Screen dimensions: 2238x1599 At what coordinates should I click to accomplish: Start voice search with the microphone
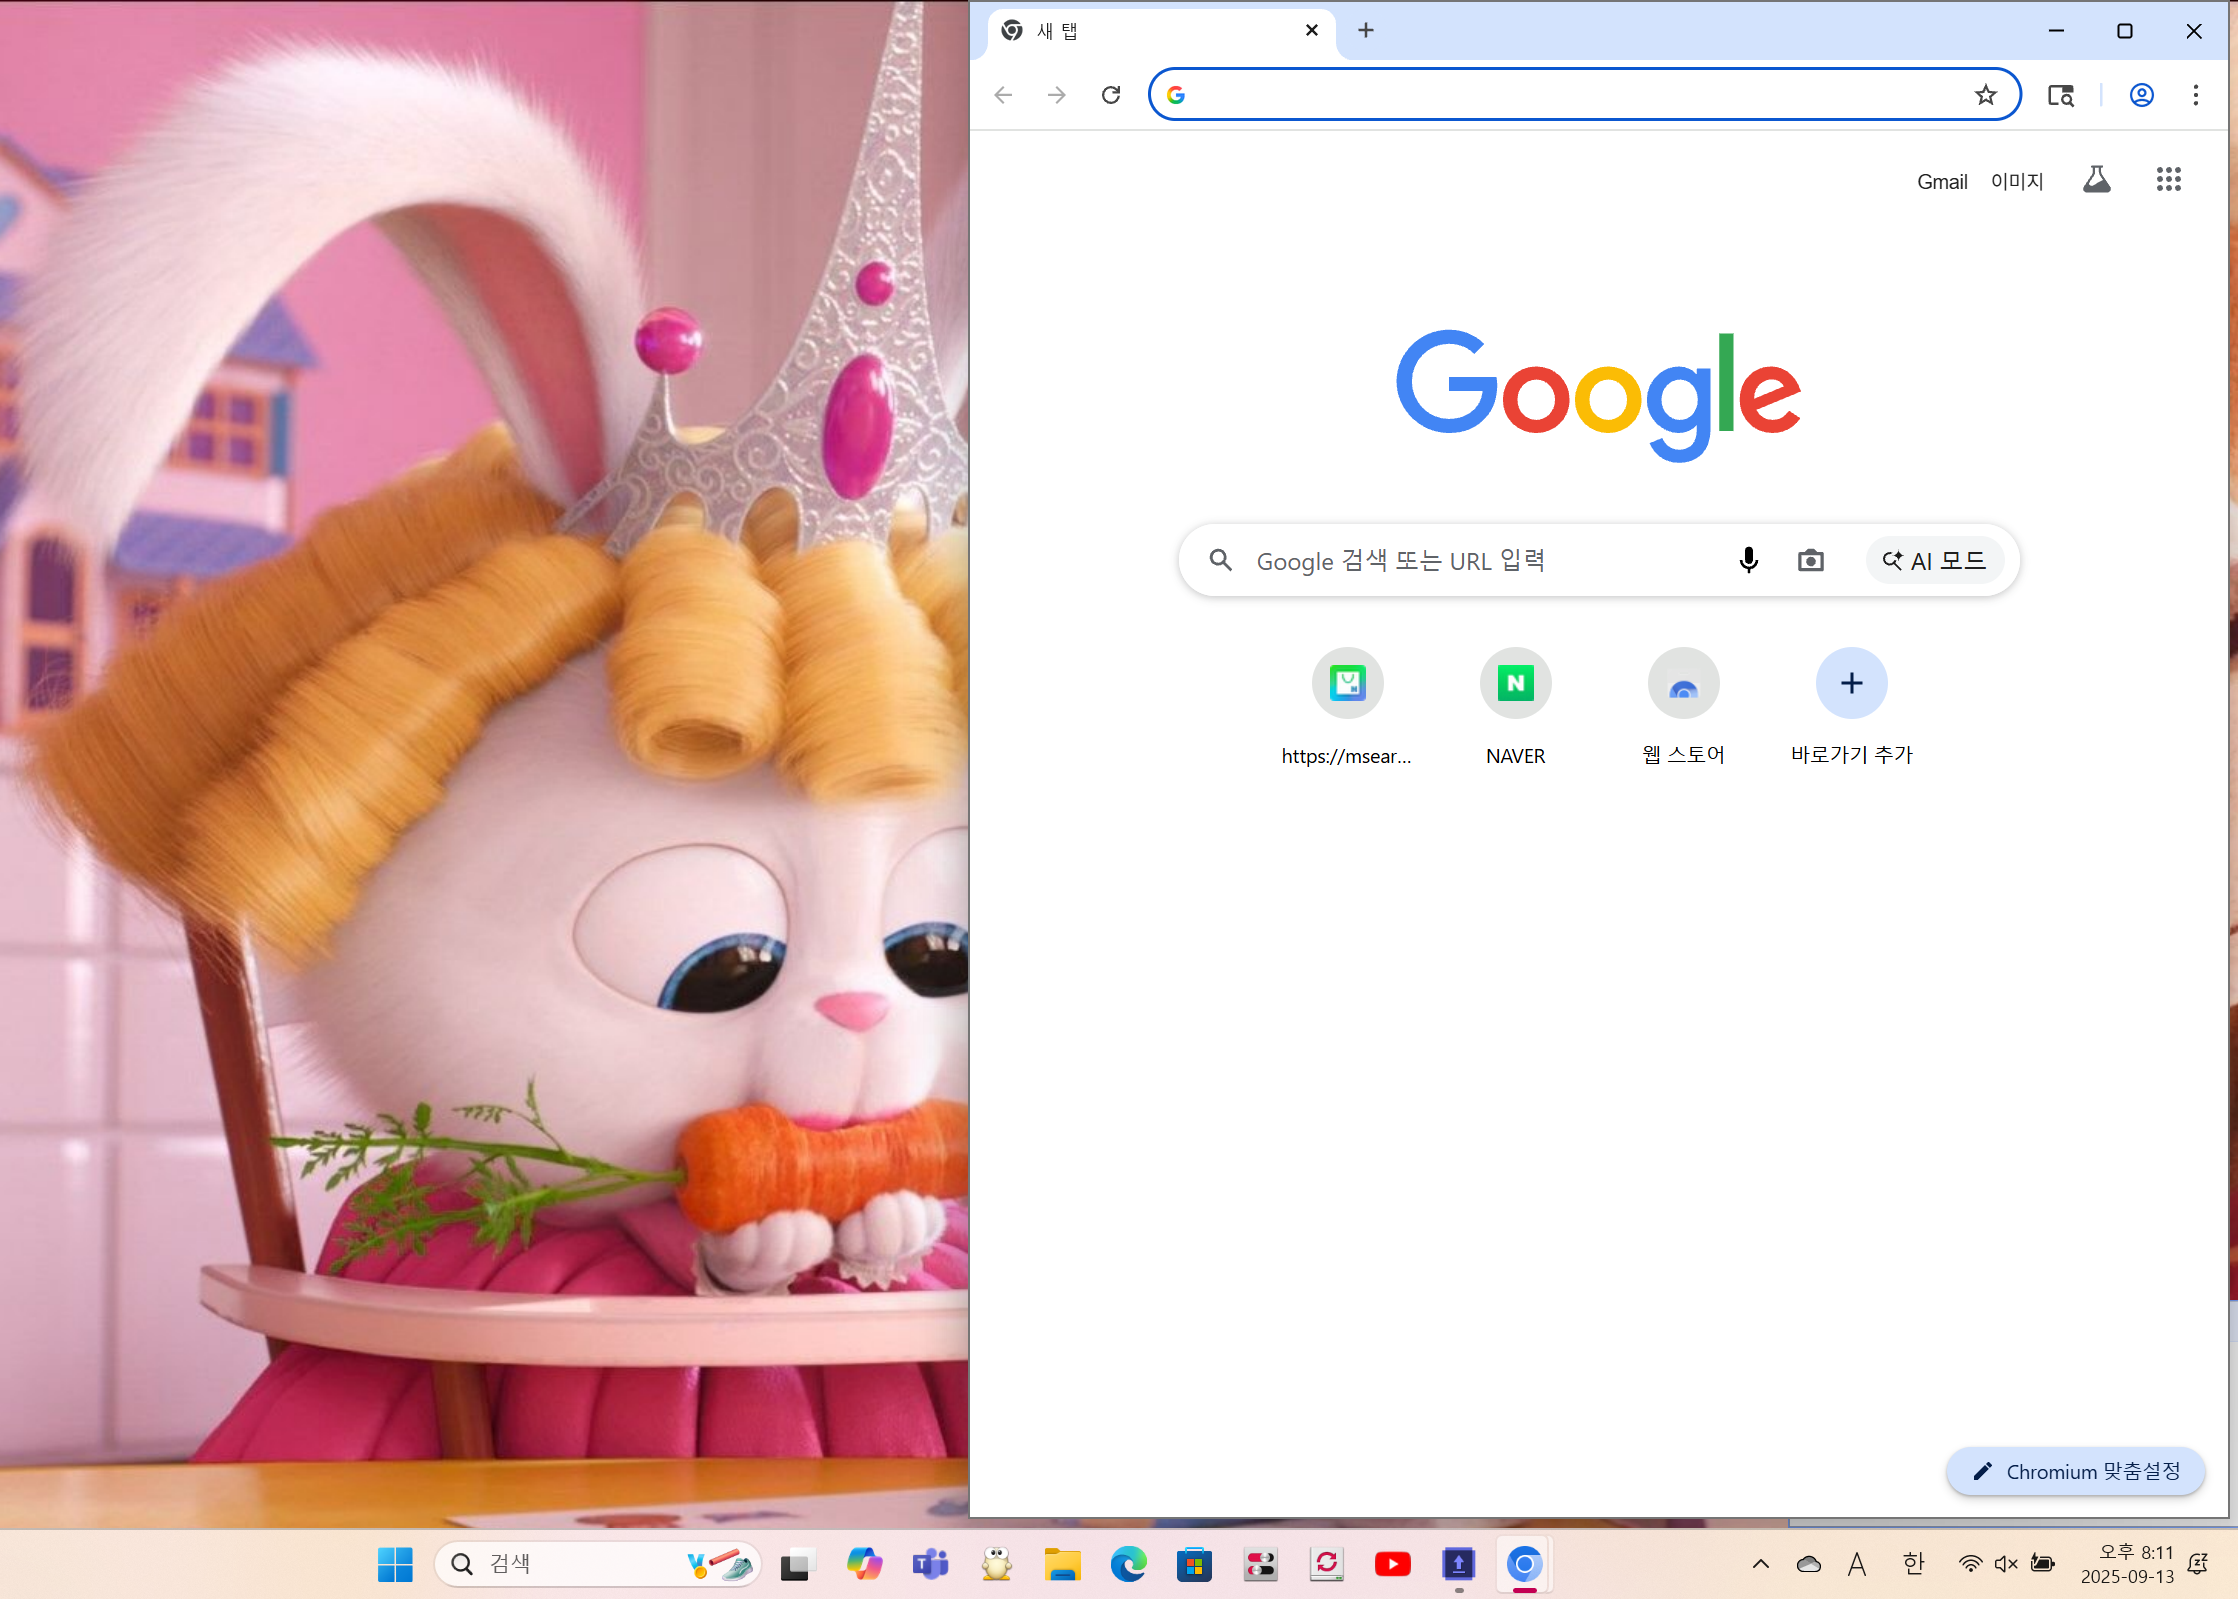(1748, 560)
